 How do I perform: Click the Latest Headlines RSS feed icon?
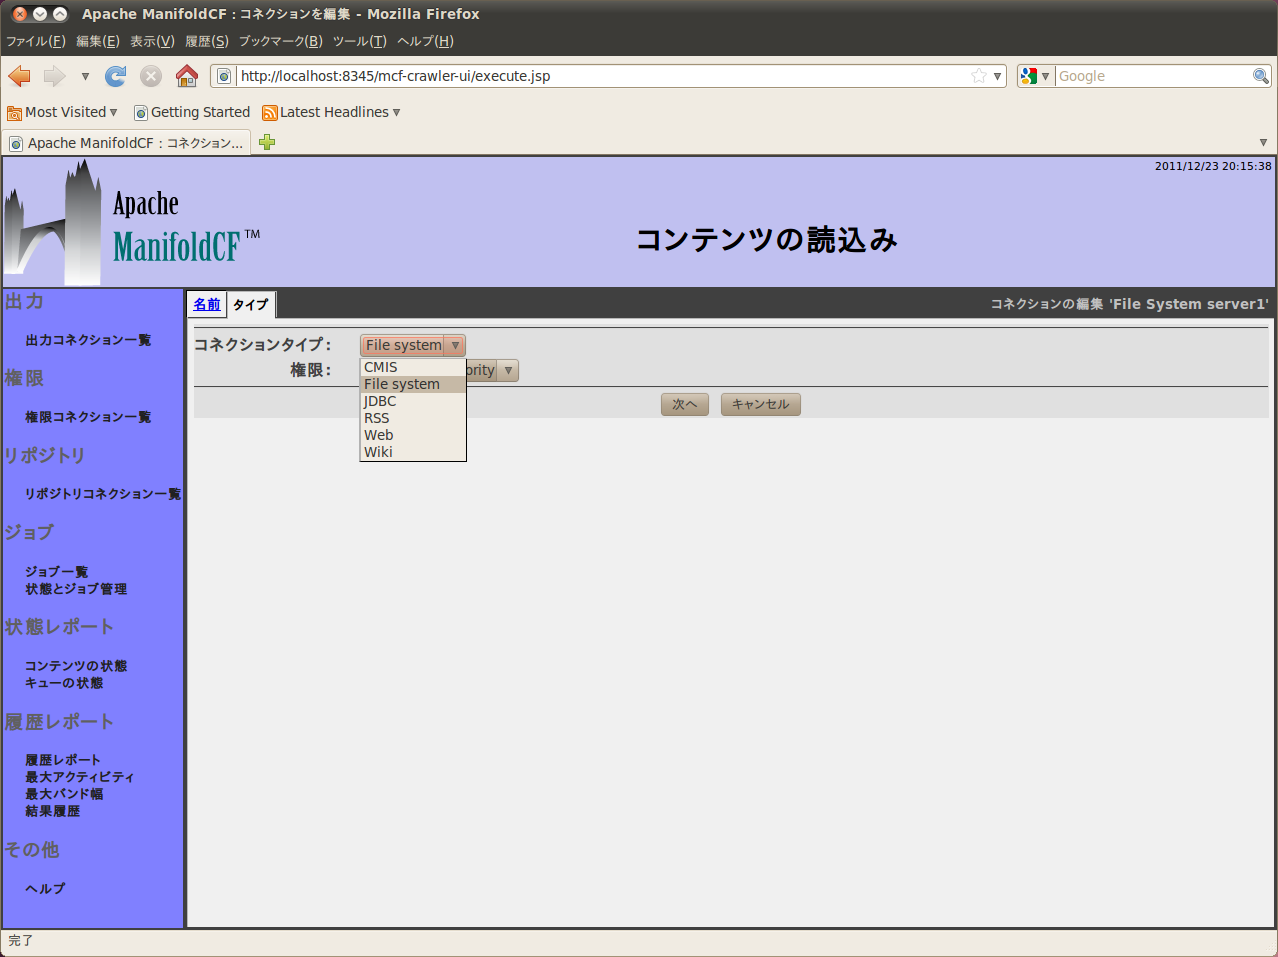[269, 113]
